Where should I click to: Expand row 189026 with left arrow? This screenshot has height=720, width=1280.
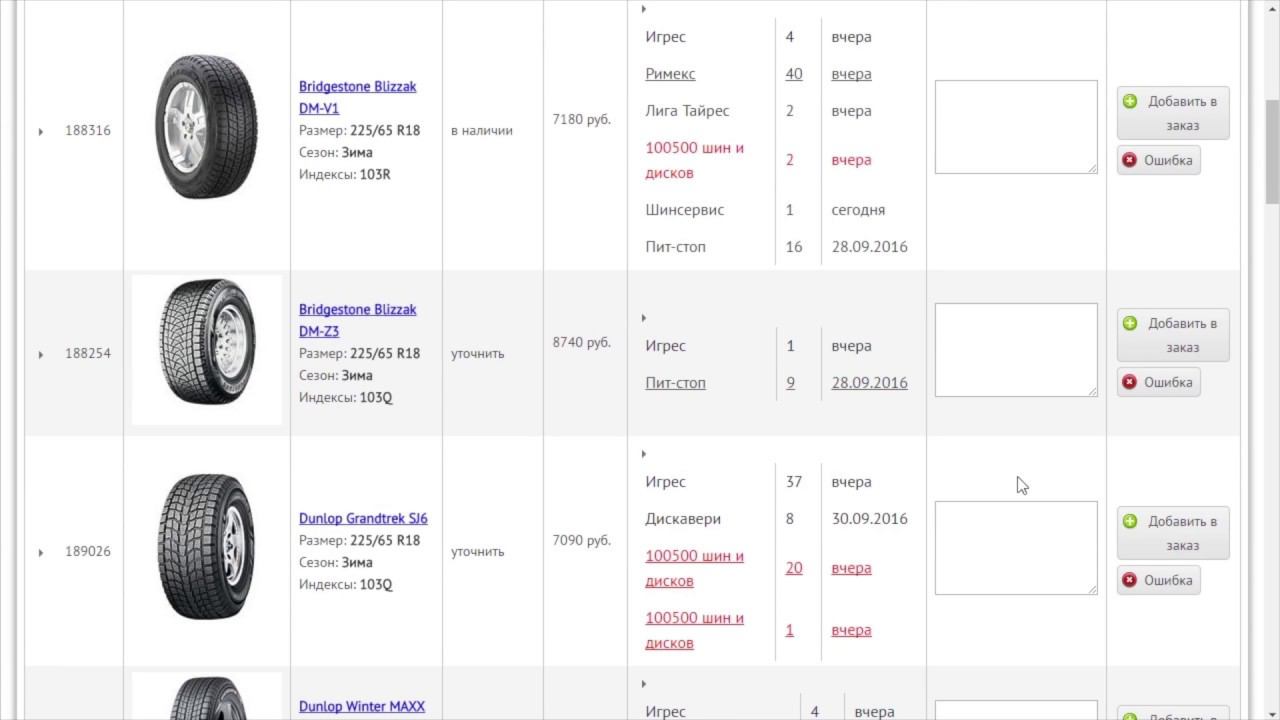41,552
